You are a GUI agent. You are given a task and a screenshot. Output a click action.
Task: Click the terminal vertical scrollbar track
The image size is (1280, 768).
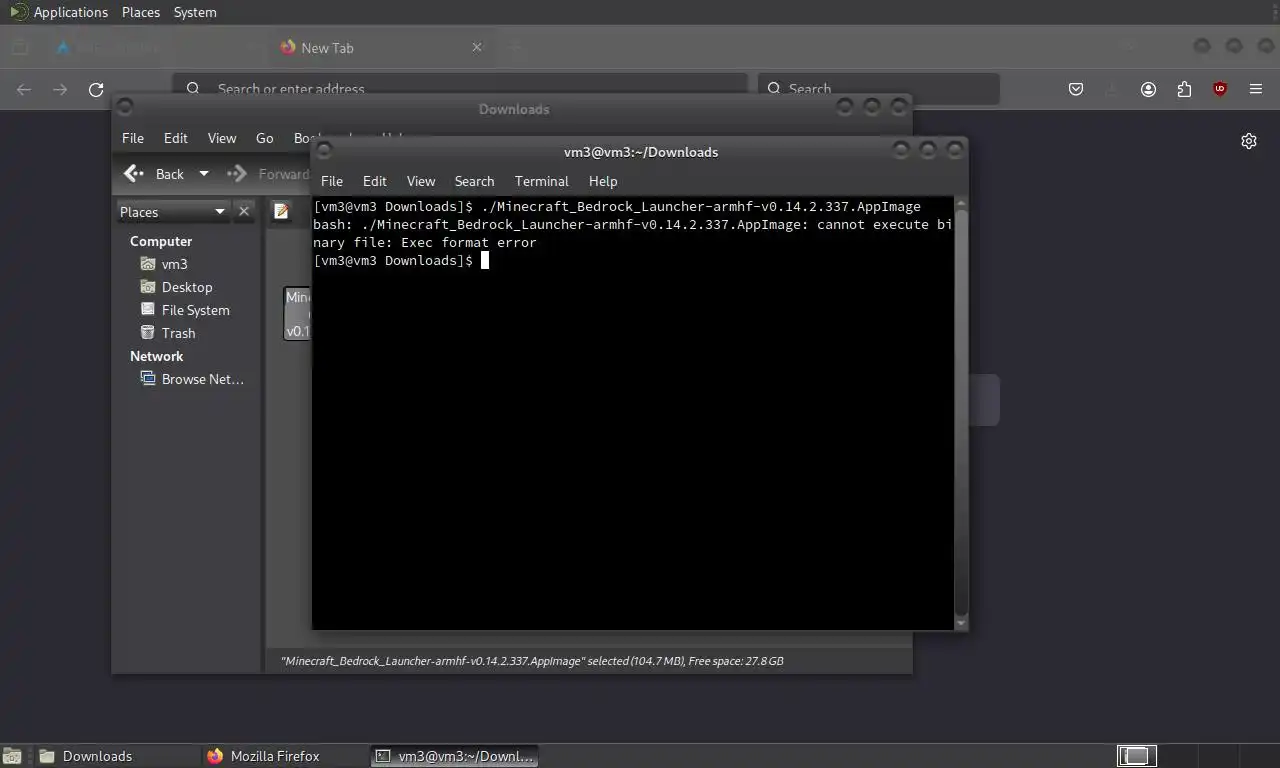click(x=961, y=413)
